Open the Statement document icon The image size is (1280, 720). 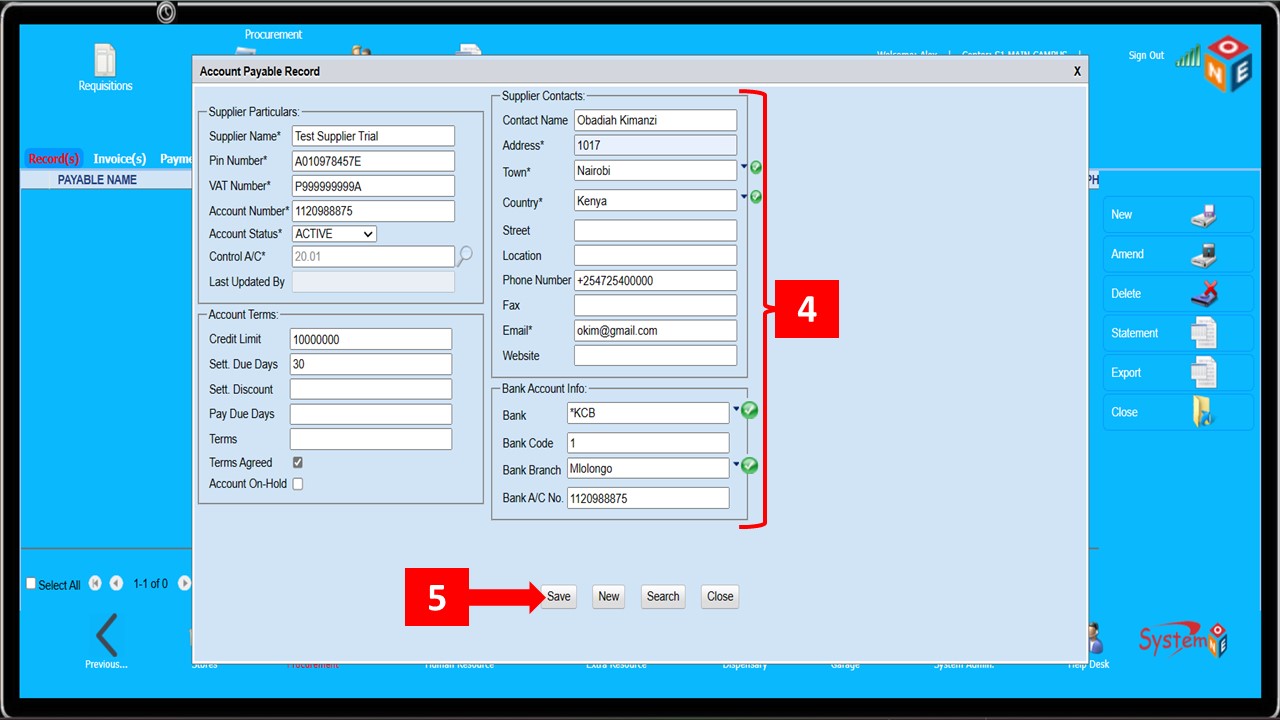[1203, 333]
